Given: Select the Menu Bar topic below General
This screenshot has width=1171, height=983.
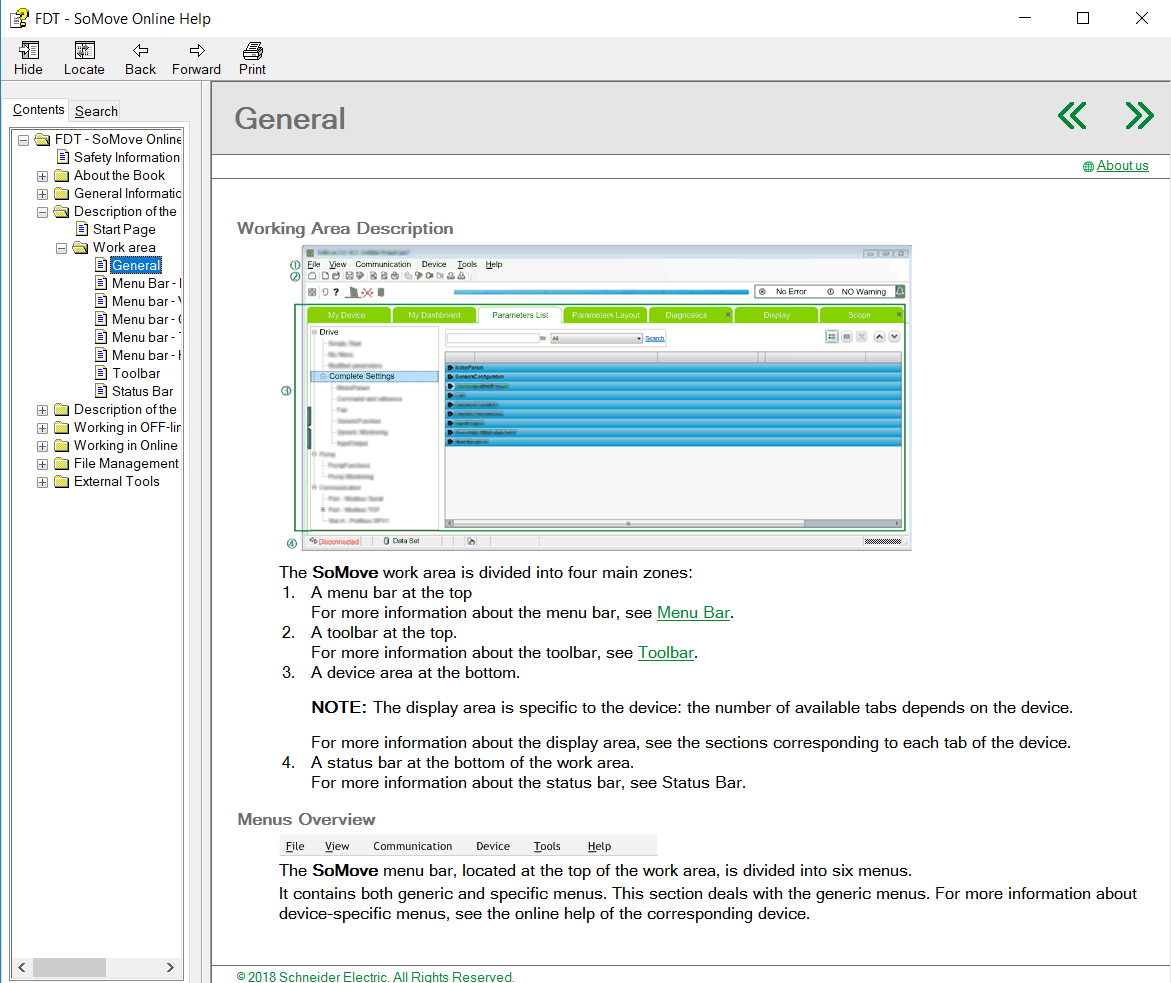Looking at the screenshot, I should tap(146, 283).
